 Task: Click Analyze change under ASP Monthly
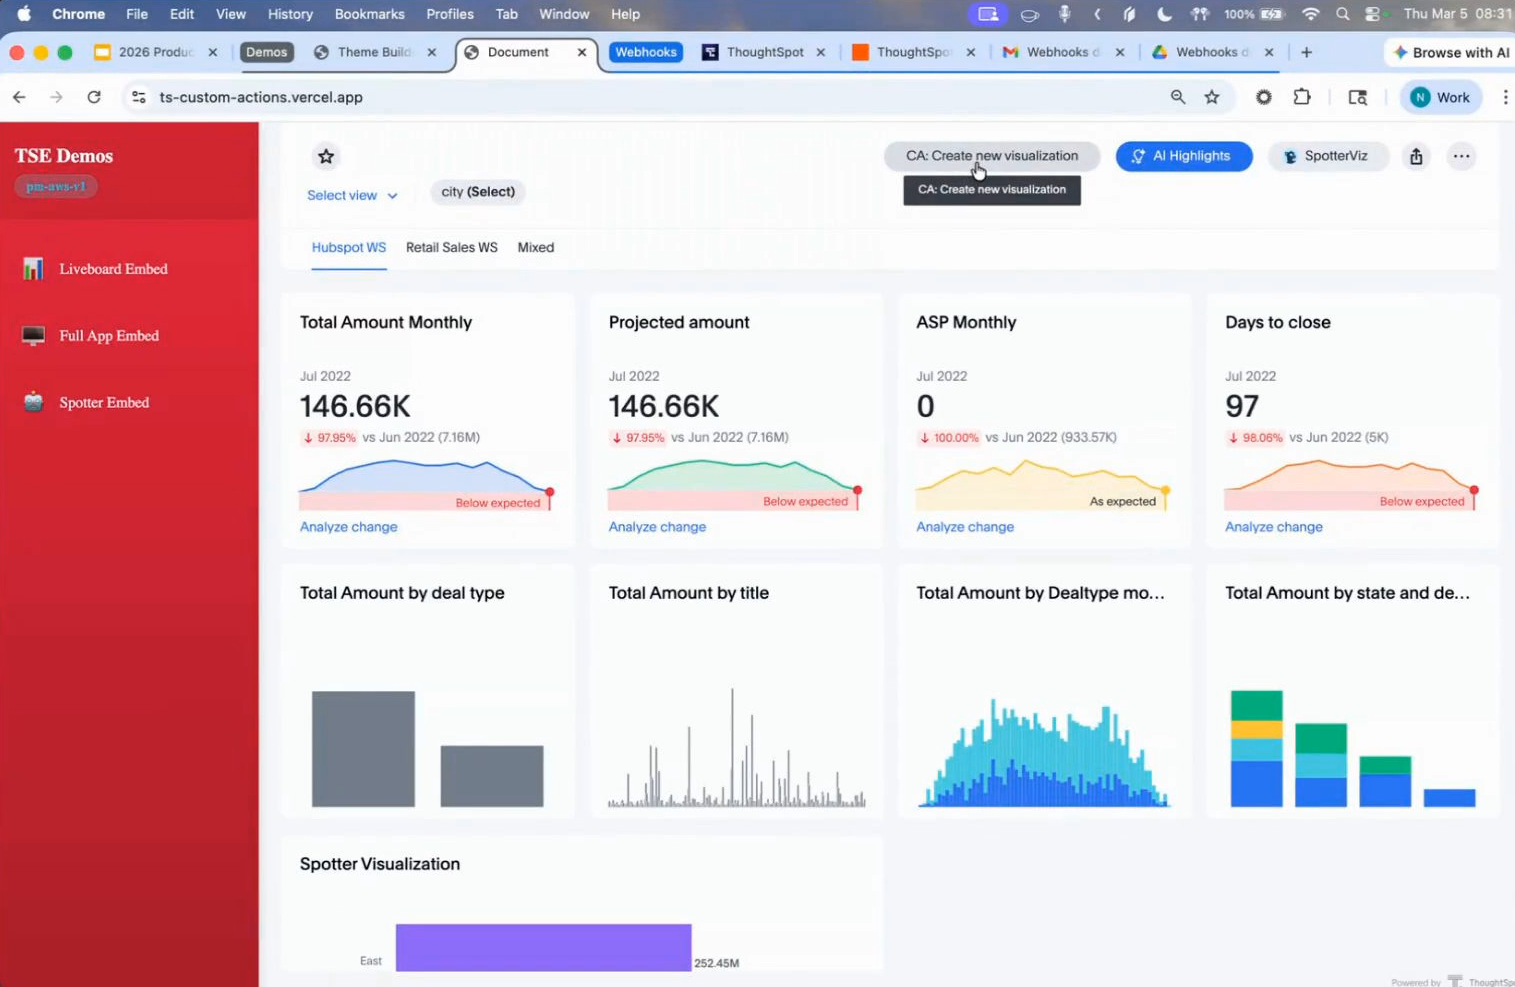(964, 527)
